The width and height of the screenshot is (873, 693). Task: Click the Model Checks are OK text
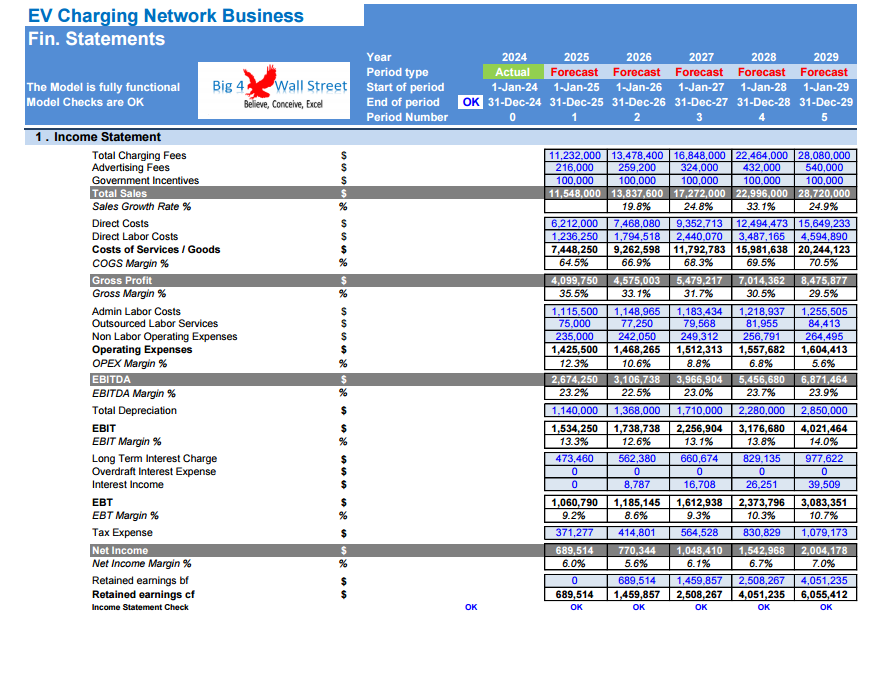[x=85, y=102]
